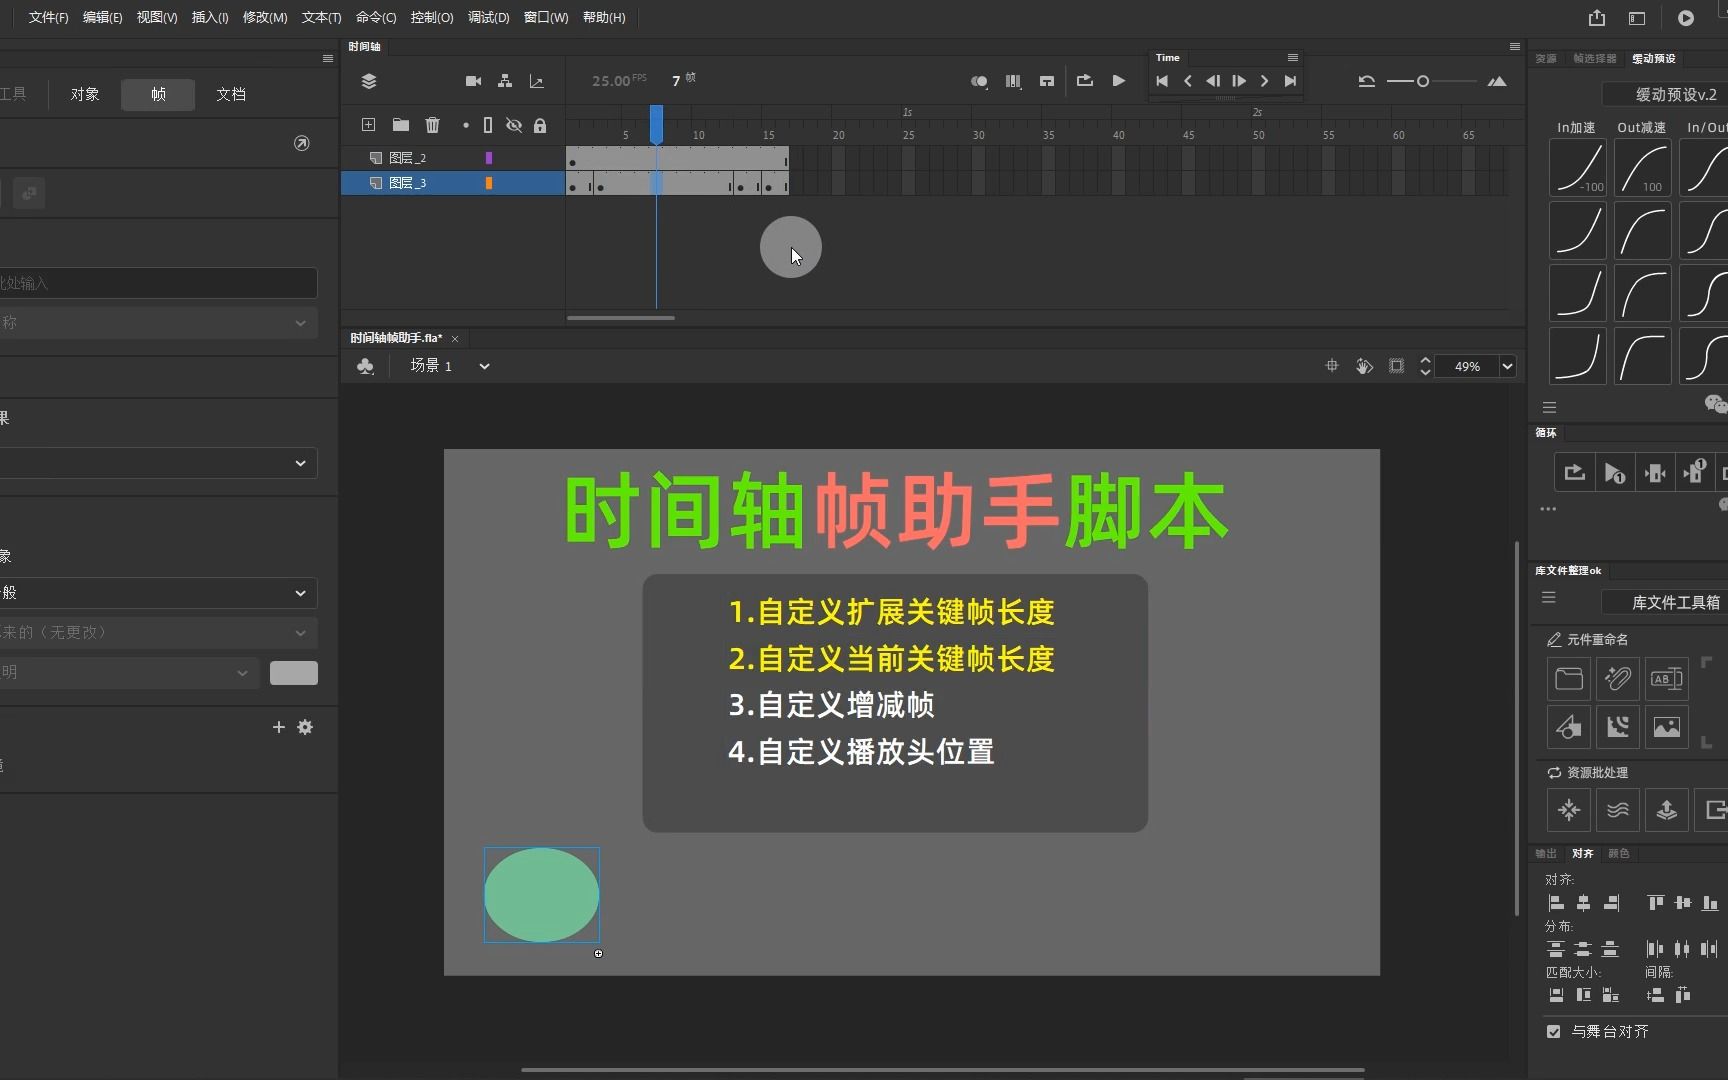Open the 命令(C) menu
This screenshot has width=1728, height=1080.
click(x=376, y=17)
